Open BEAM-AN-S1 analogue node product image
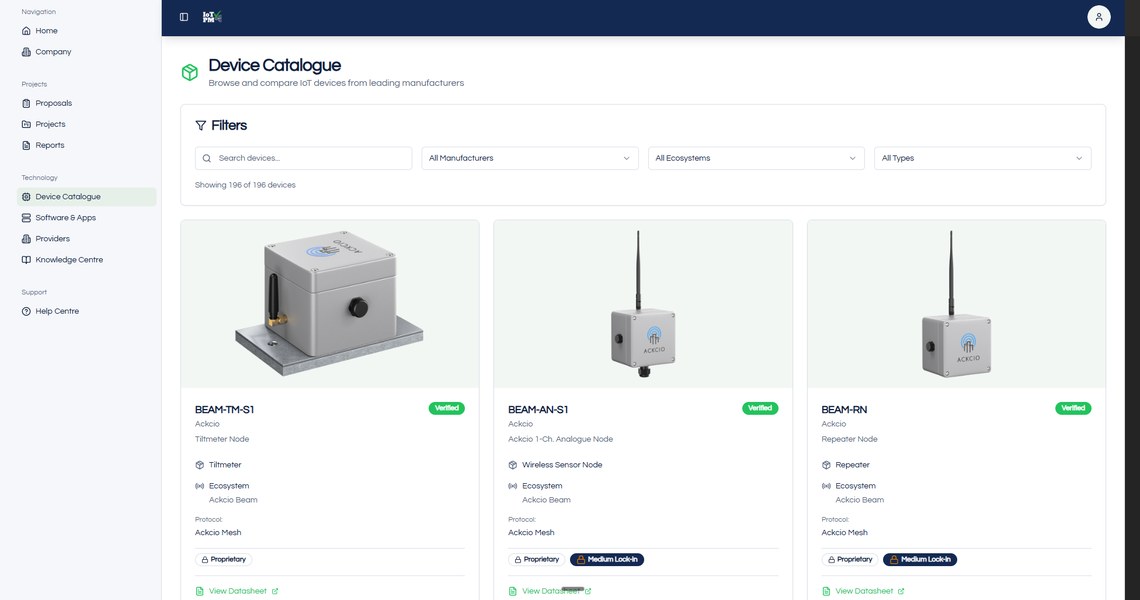1140x600 pixels. [x=643, y=304]
